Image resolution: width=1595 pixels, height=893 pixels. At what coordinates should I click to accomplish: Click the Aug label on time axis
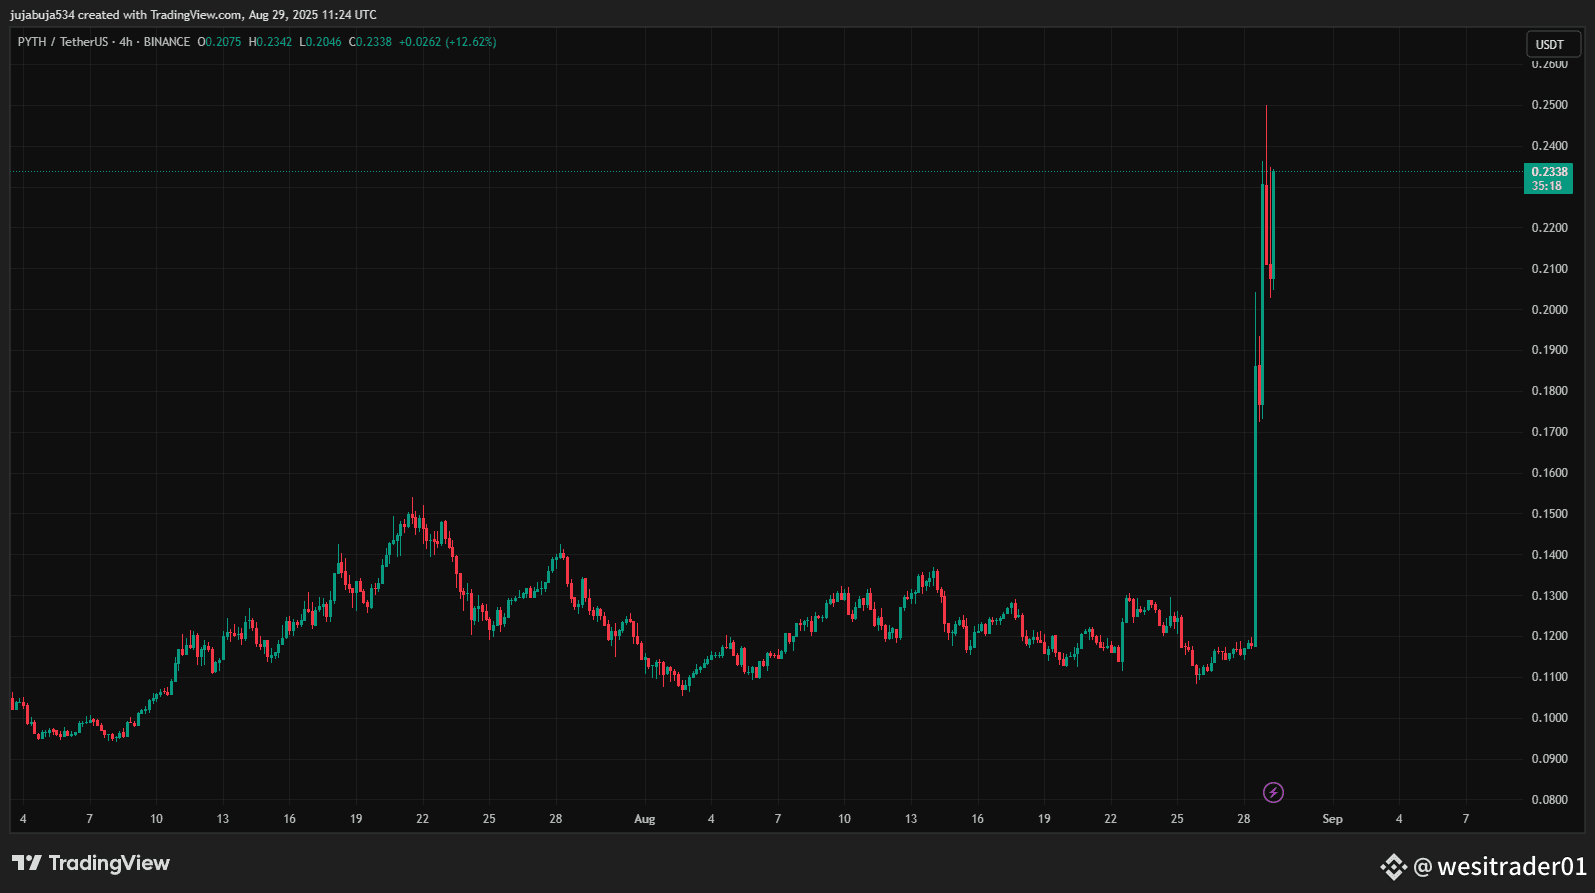(645, 819)
